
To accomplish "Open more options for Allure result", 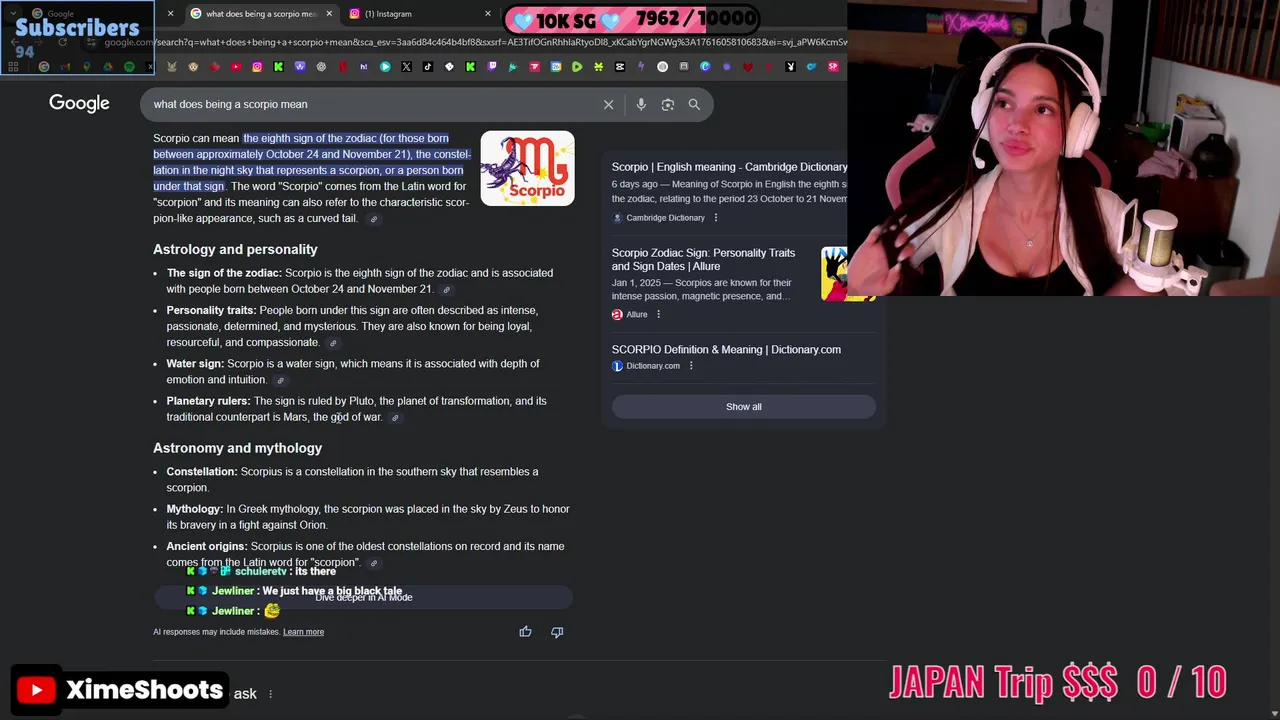I will click(x=658, y=314).
